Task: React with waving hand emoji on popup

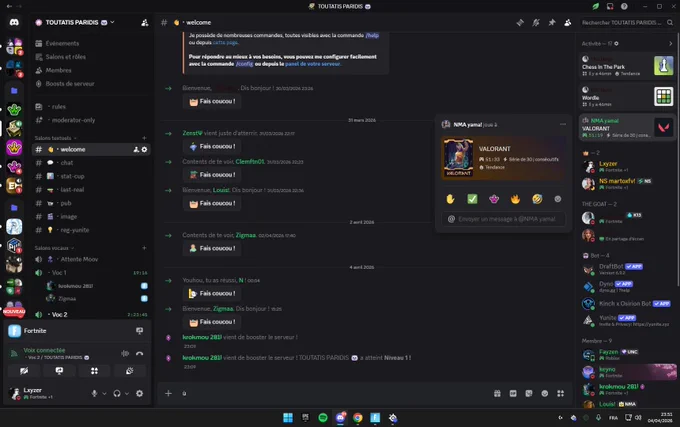Action: pyautogui.click(x=450, y=199)
